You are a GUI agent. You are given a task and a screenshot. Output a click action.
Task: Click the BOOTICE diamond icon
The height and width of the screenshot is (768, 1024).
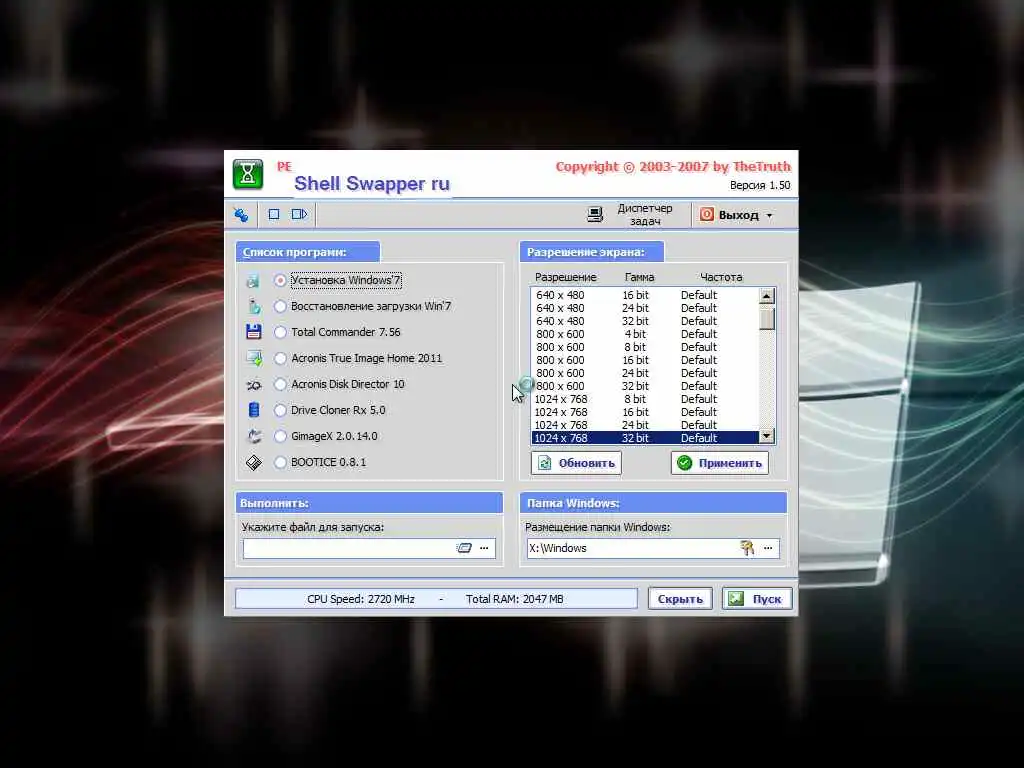(x=253, y=462)
